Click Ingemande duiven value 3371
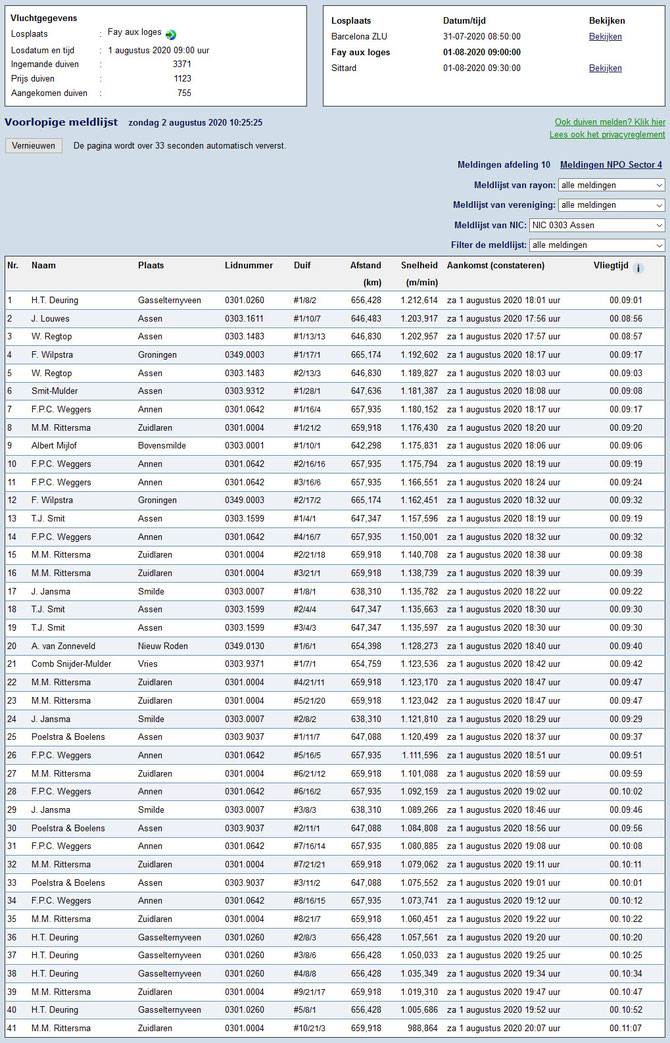Viewport: 670px width, 1043px height. point(182,65)
